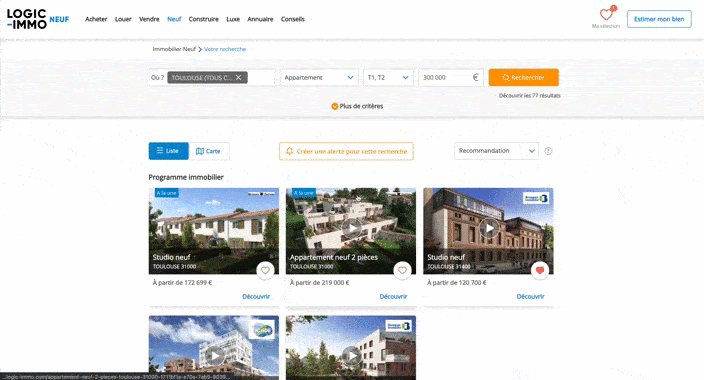Click Découvrir for 120 700 € listing
Image resolution: width=704 pixels, height=380 pixels.
click(530, 296)
